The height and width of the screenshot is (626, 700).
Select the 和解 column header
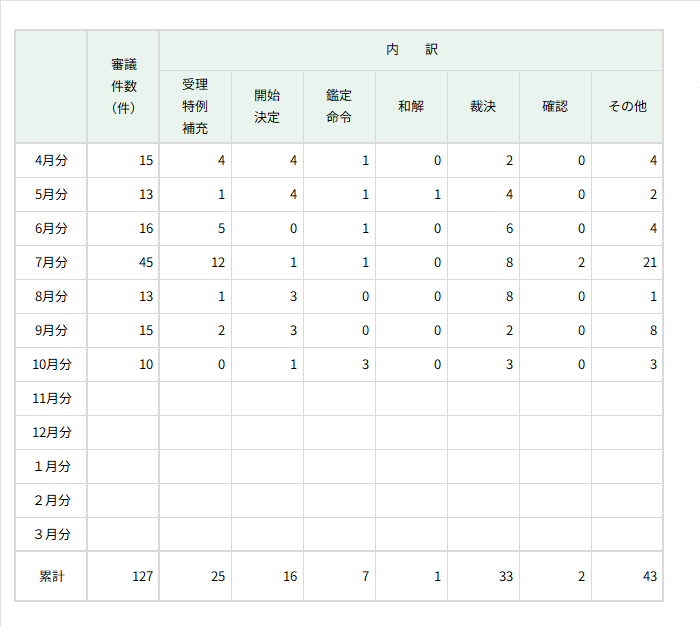pyautogui.click(x=411, y=106)
